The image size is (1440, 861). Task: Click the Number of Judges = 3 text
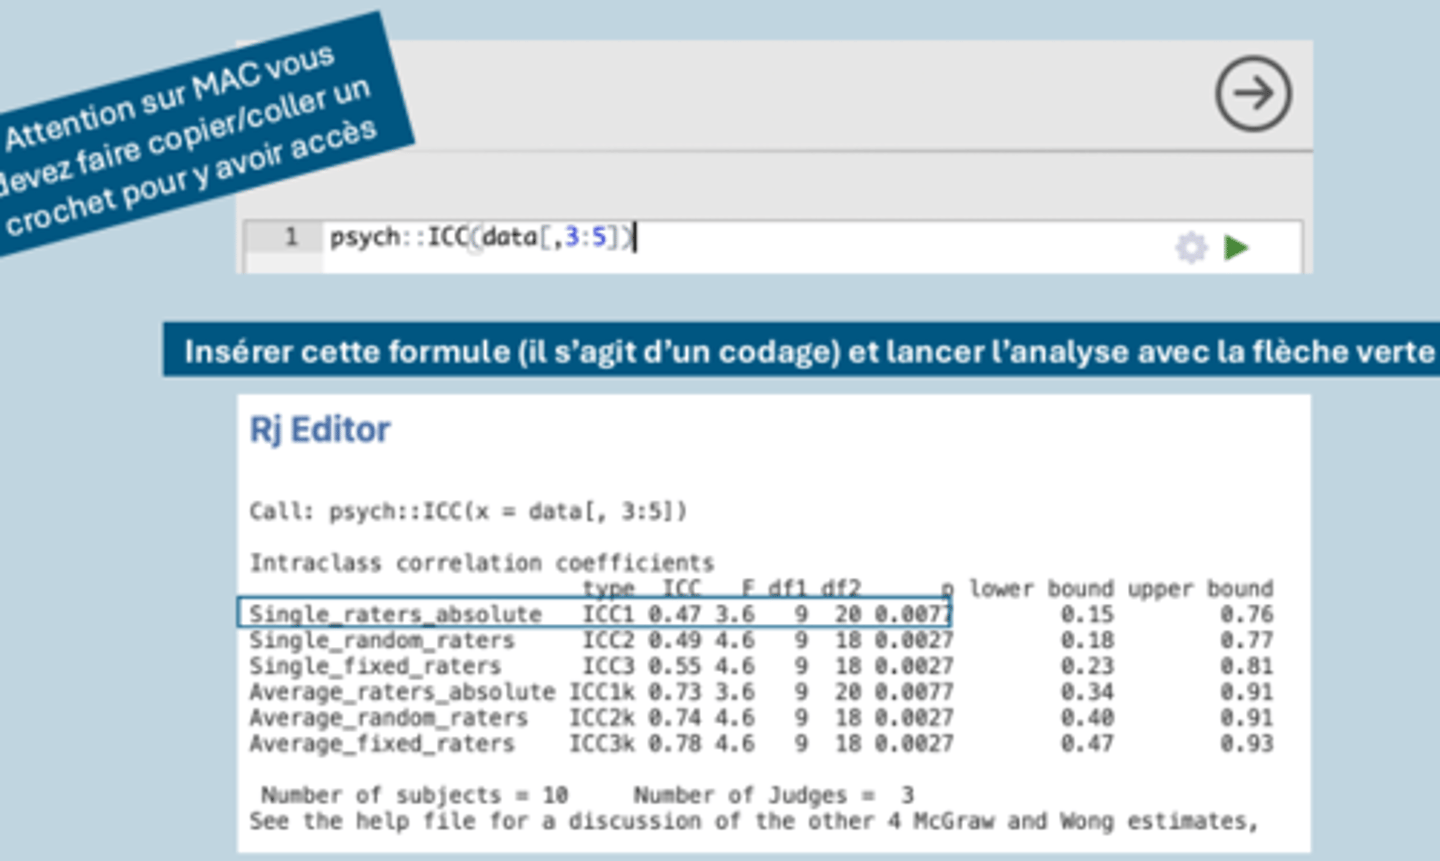(774, 795)
